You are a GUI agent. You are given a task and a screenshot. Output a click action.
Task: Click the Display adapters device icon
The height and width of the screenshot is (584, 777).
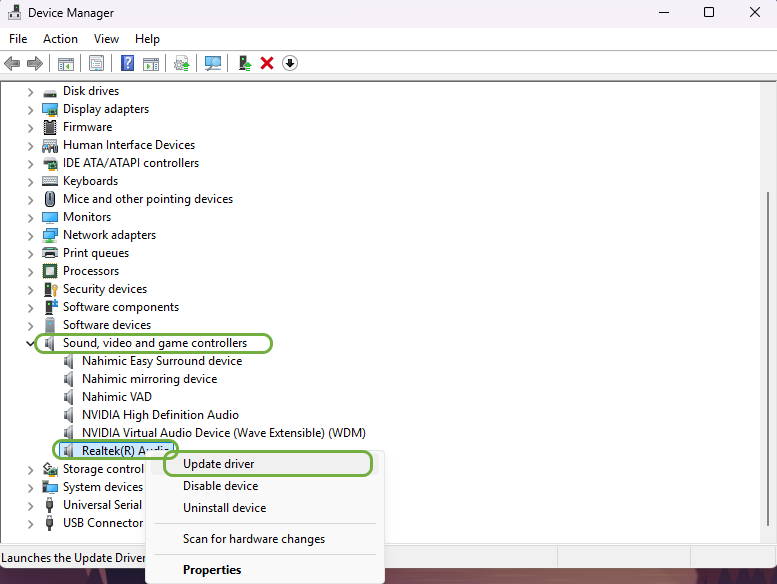(x=50, y=109)
